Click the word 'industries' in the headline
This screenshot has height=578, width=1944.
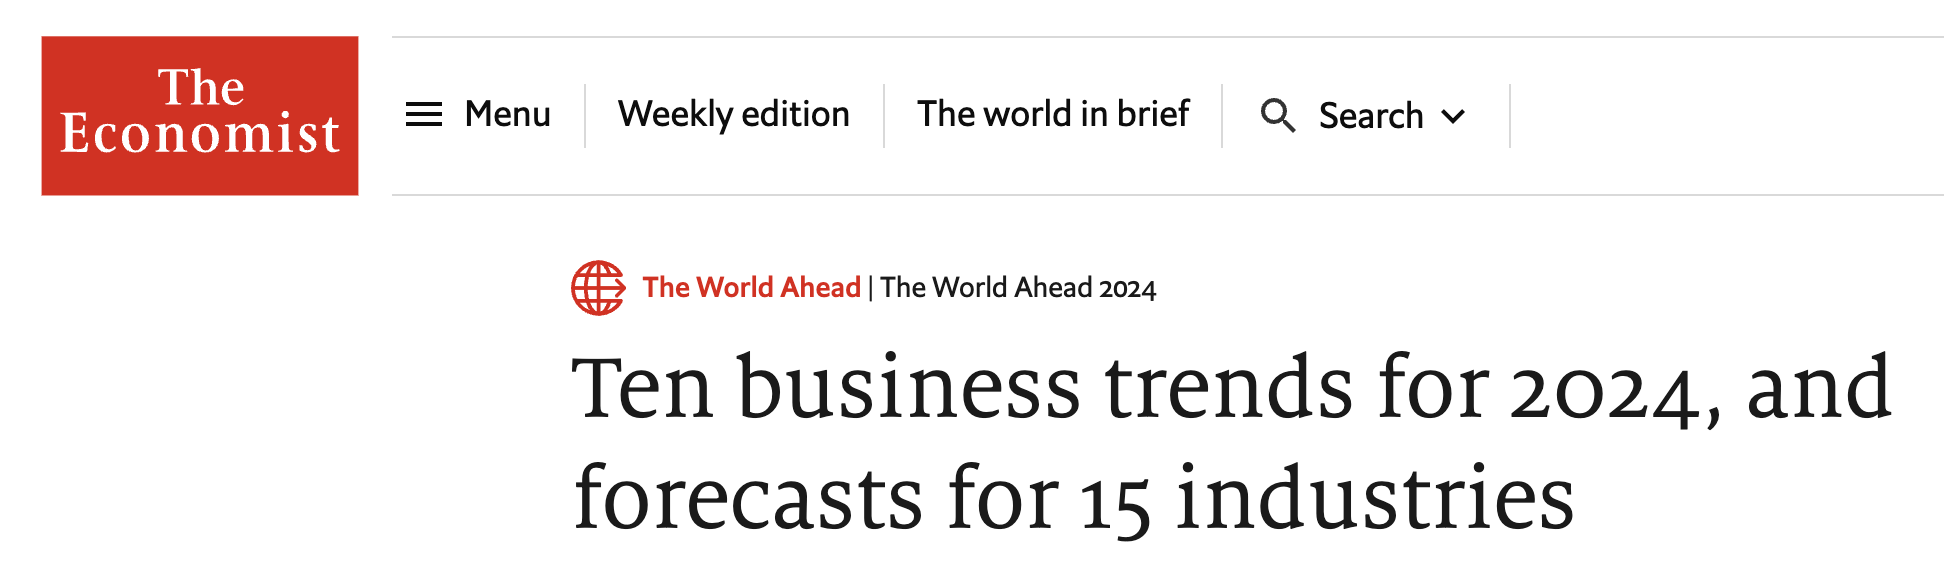click(1374, 498)
